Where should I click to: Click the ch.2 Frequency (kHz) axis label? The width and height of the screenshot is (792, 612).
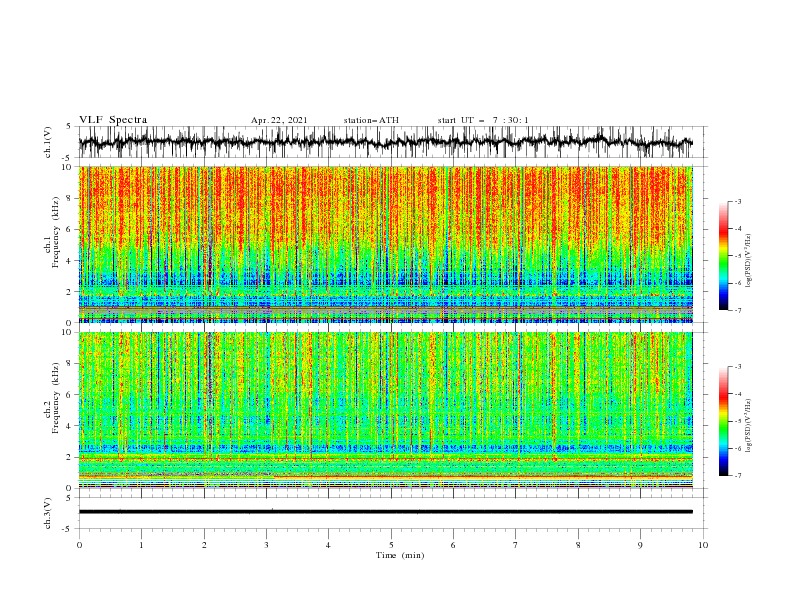(x=52, y=397)
